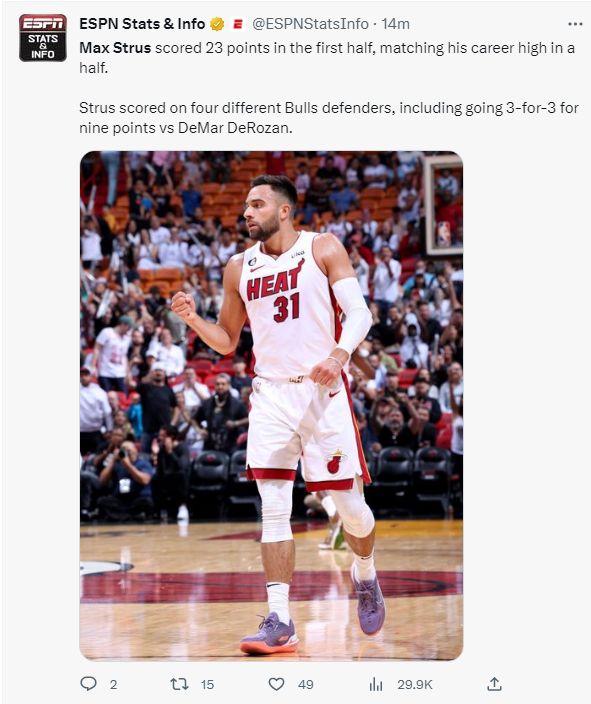The image size is (591, 704).
Task: Open the @ESPNStatsInfo handle link
Action: (310, 24)
